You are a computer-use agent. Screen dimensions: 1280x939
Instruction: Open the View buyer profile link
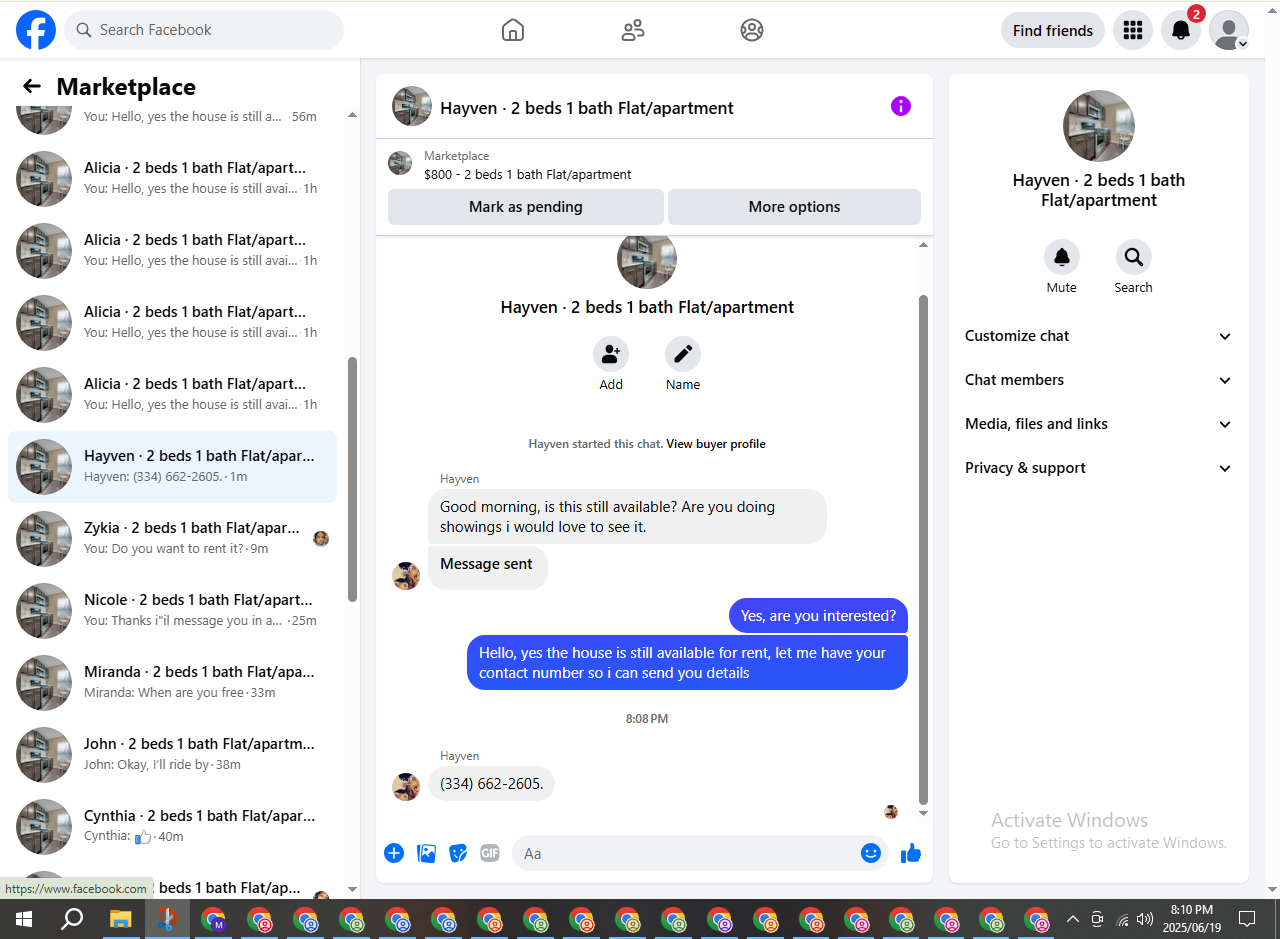coord(716,444)
